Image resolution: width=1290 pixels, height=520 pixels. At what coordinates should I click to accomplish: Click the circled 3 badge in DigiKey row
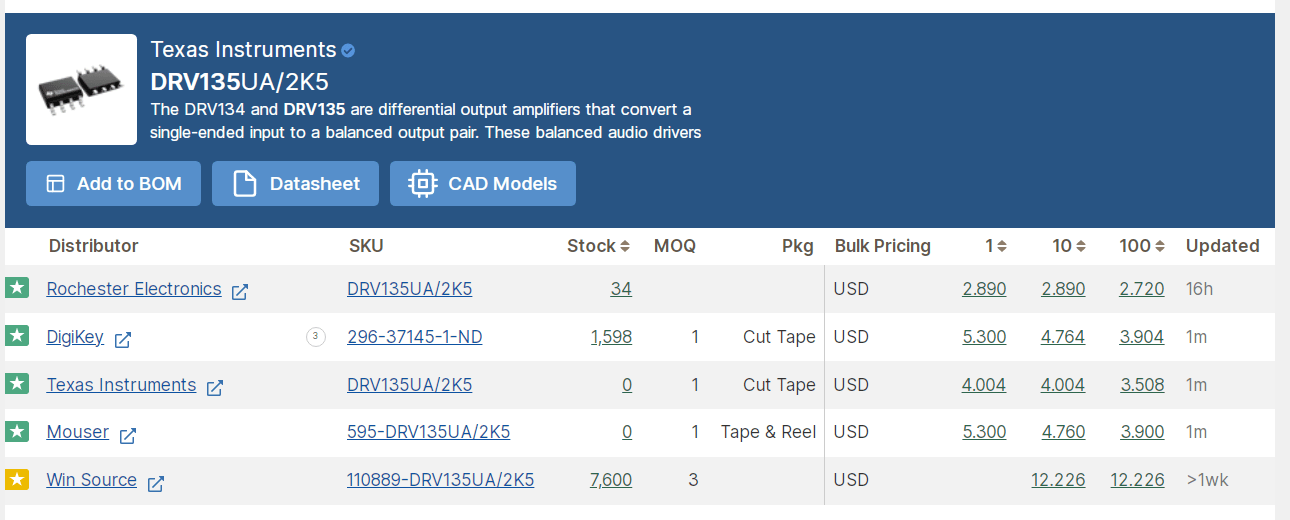tap(316, 337)
